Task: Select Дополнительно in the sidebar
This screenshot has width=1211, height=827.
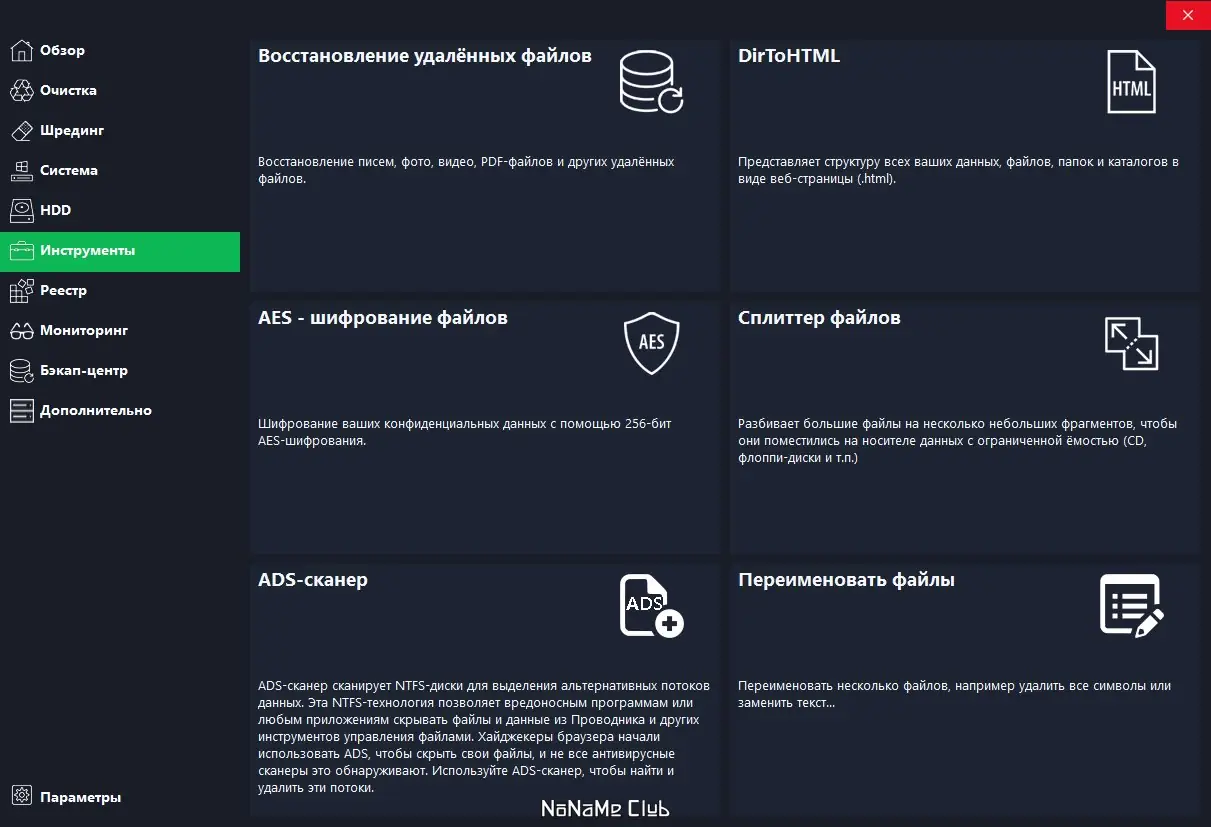Action: pyautogui.click(x=120, y=411)
